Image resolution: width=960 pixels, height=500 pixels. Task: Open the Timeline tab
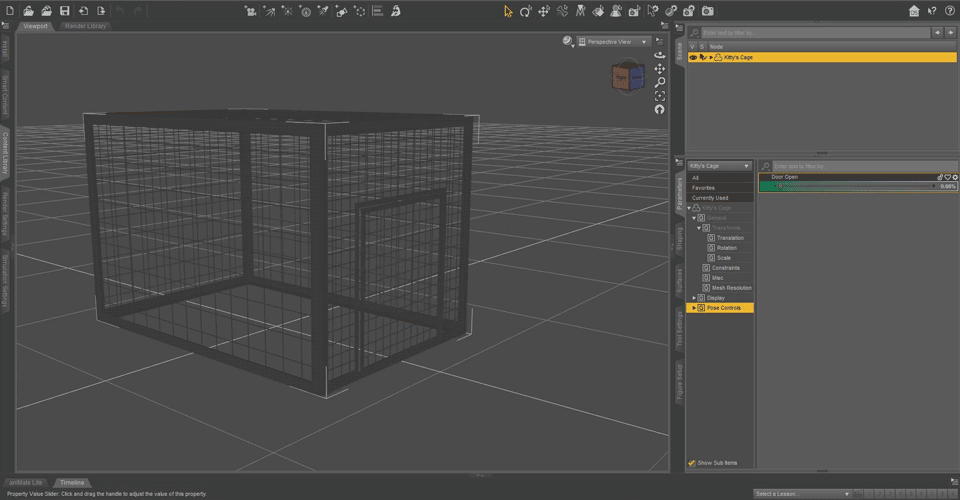click(71, 483)
